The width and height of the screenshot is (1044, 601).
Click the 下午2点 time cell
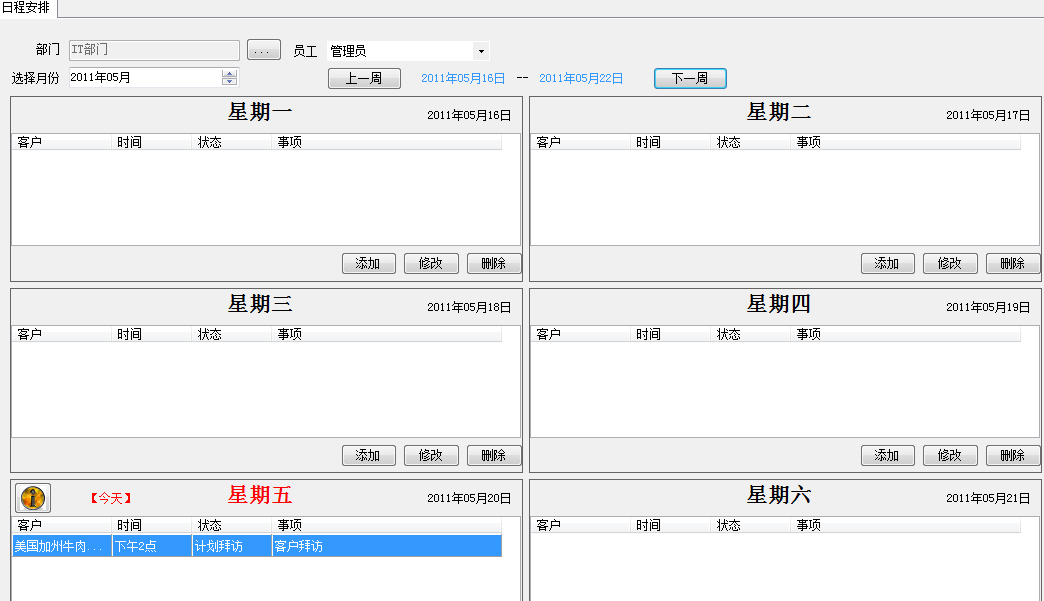(x=152, y=546)
